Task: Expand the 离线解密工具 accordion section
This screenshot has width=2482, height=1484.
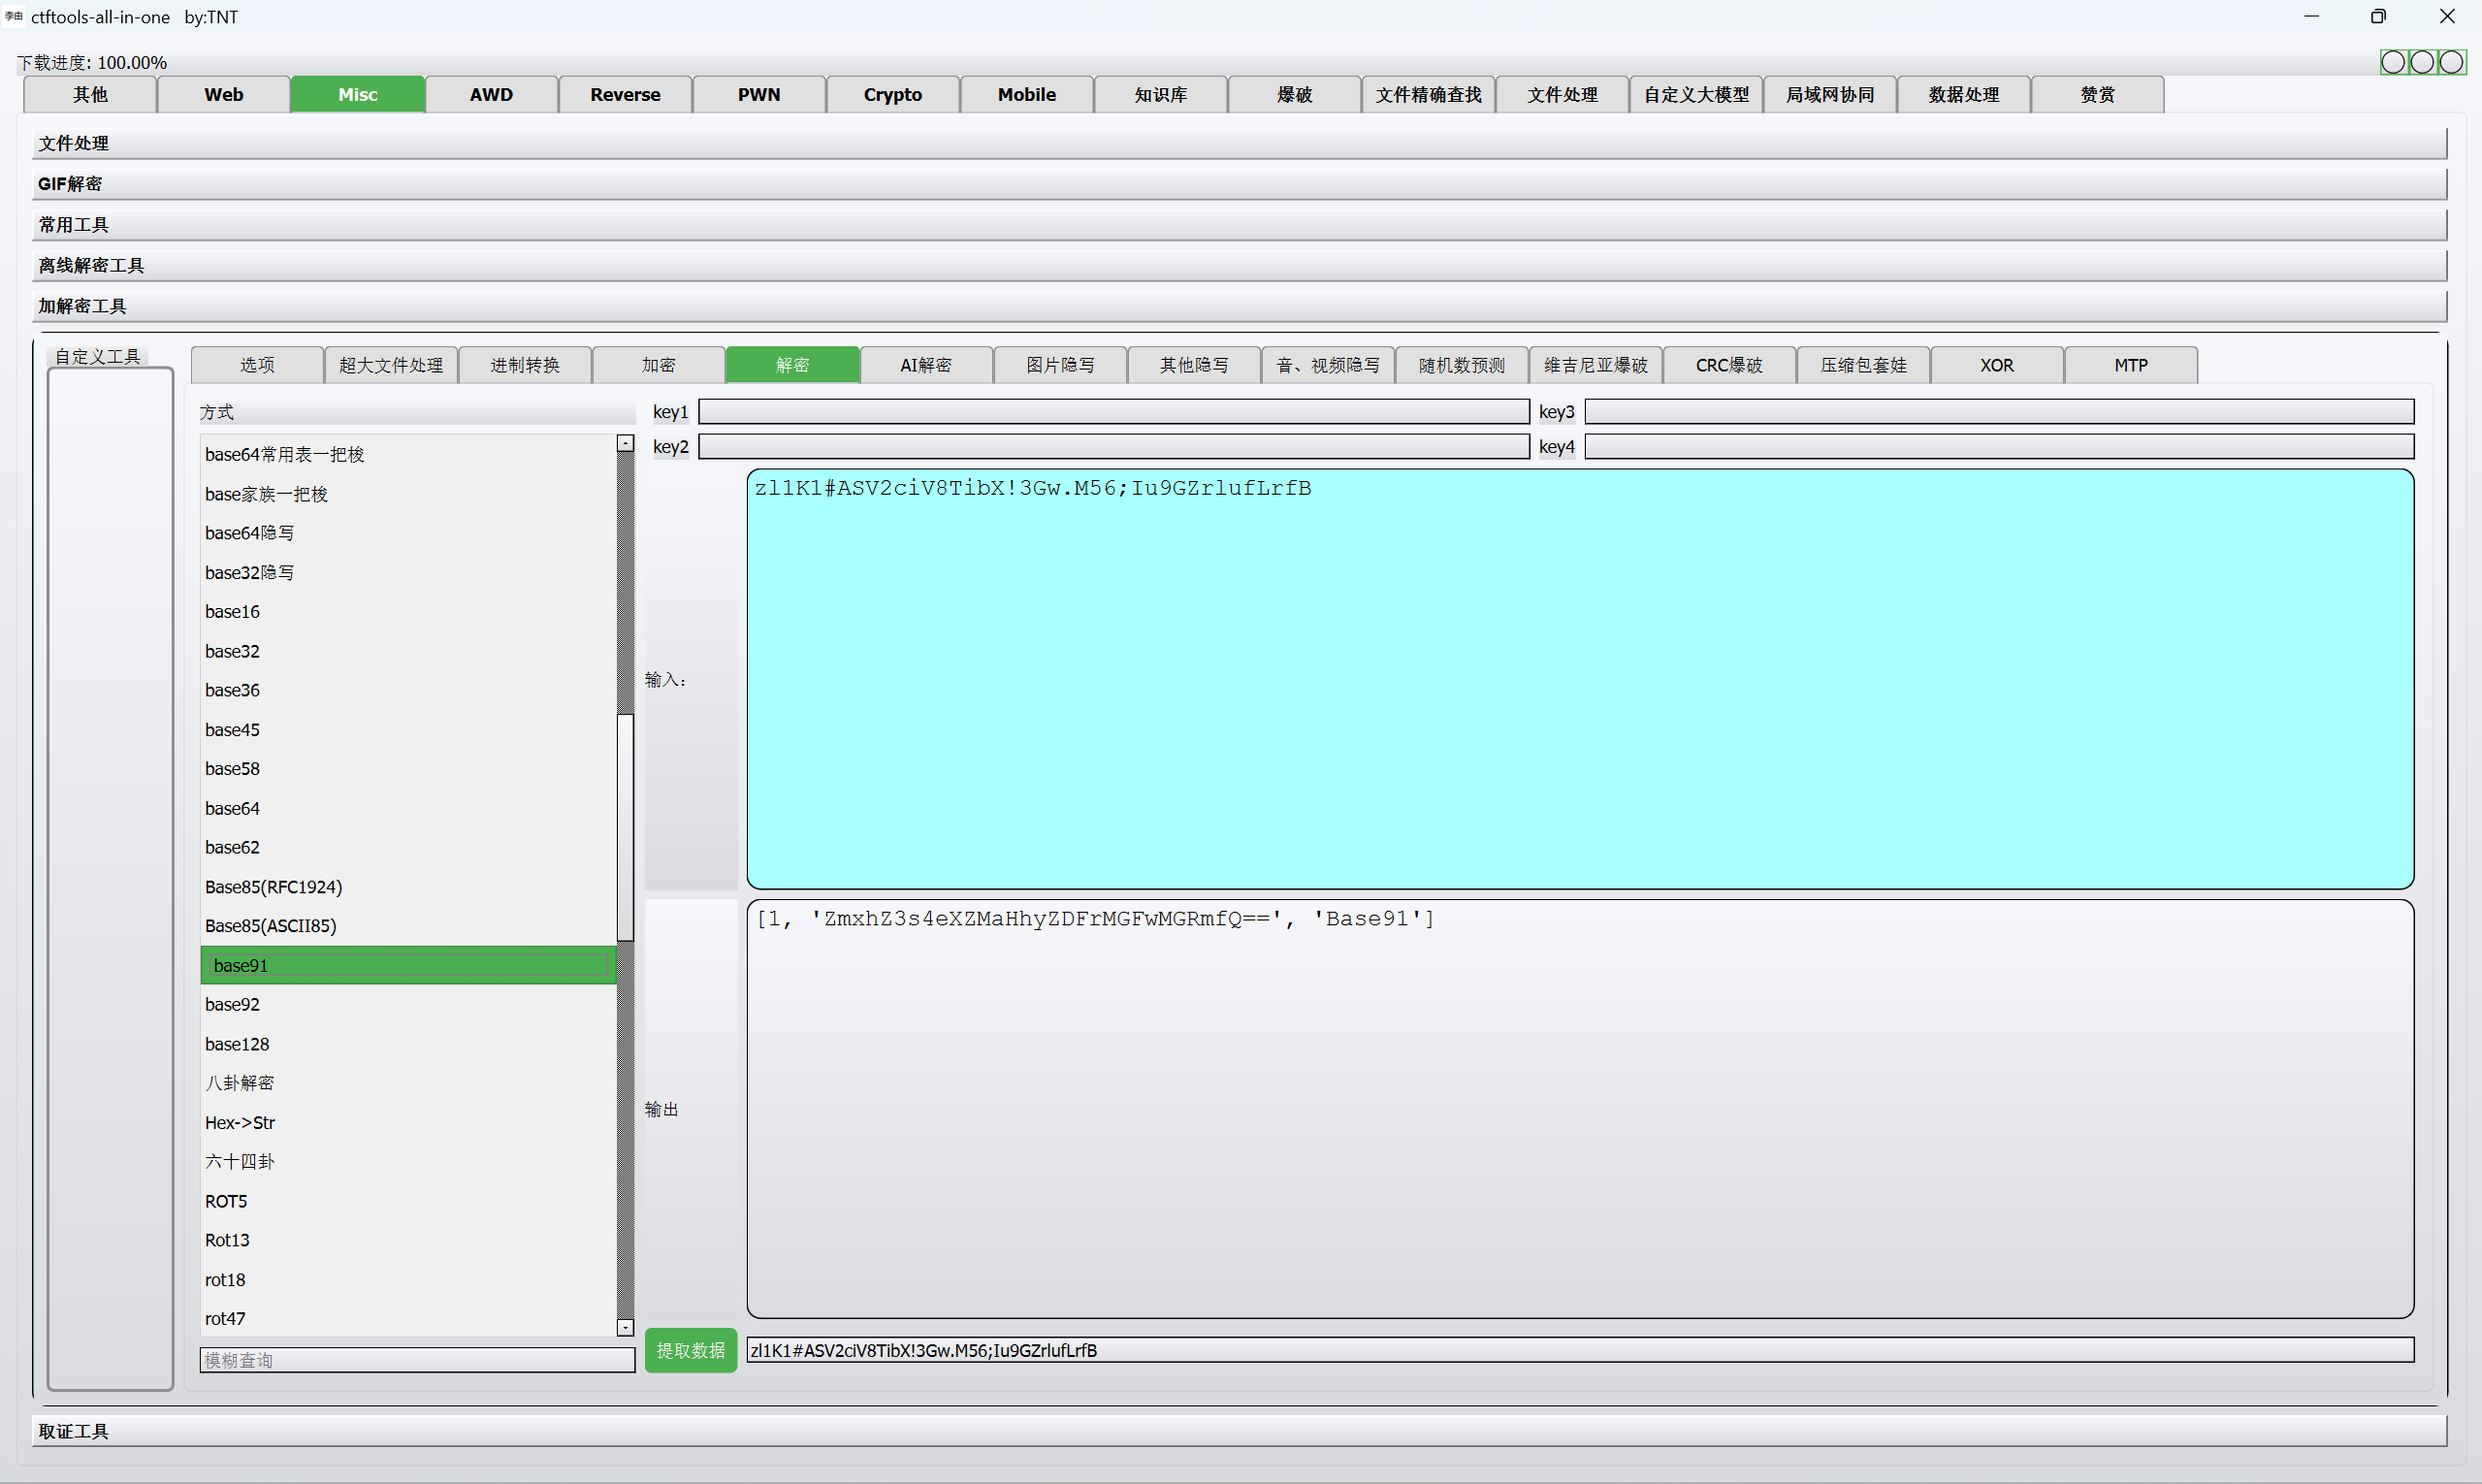Action: 1239,265
